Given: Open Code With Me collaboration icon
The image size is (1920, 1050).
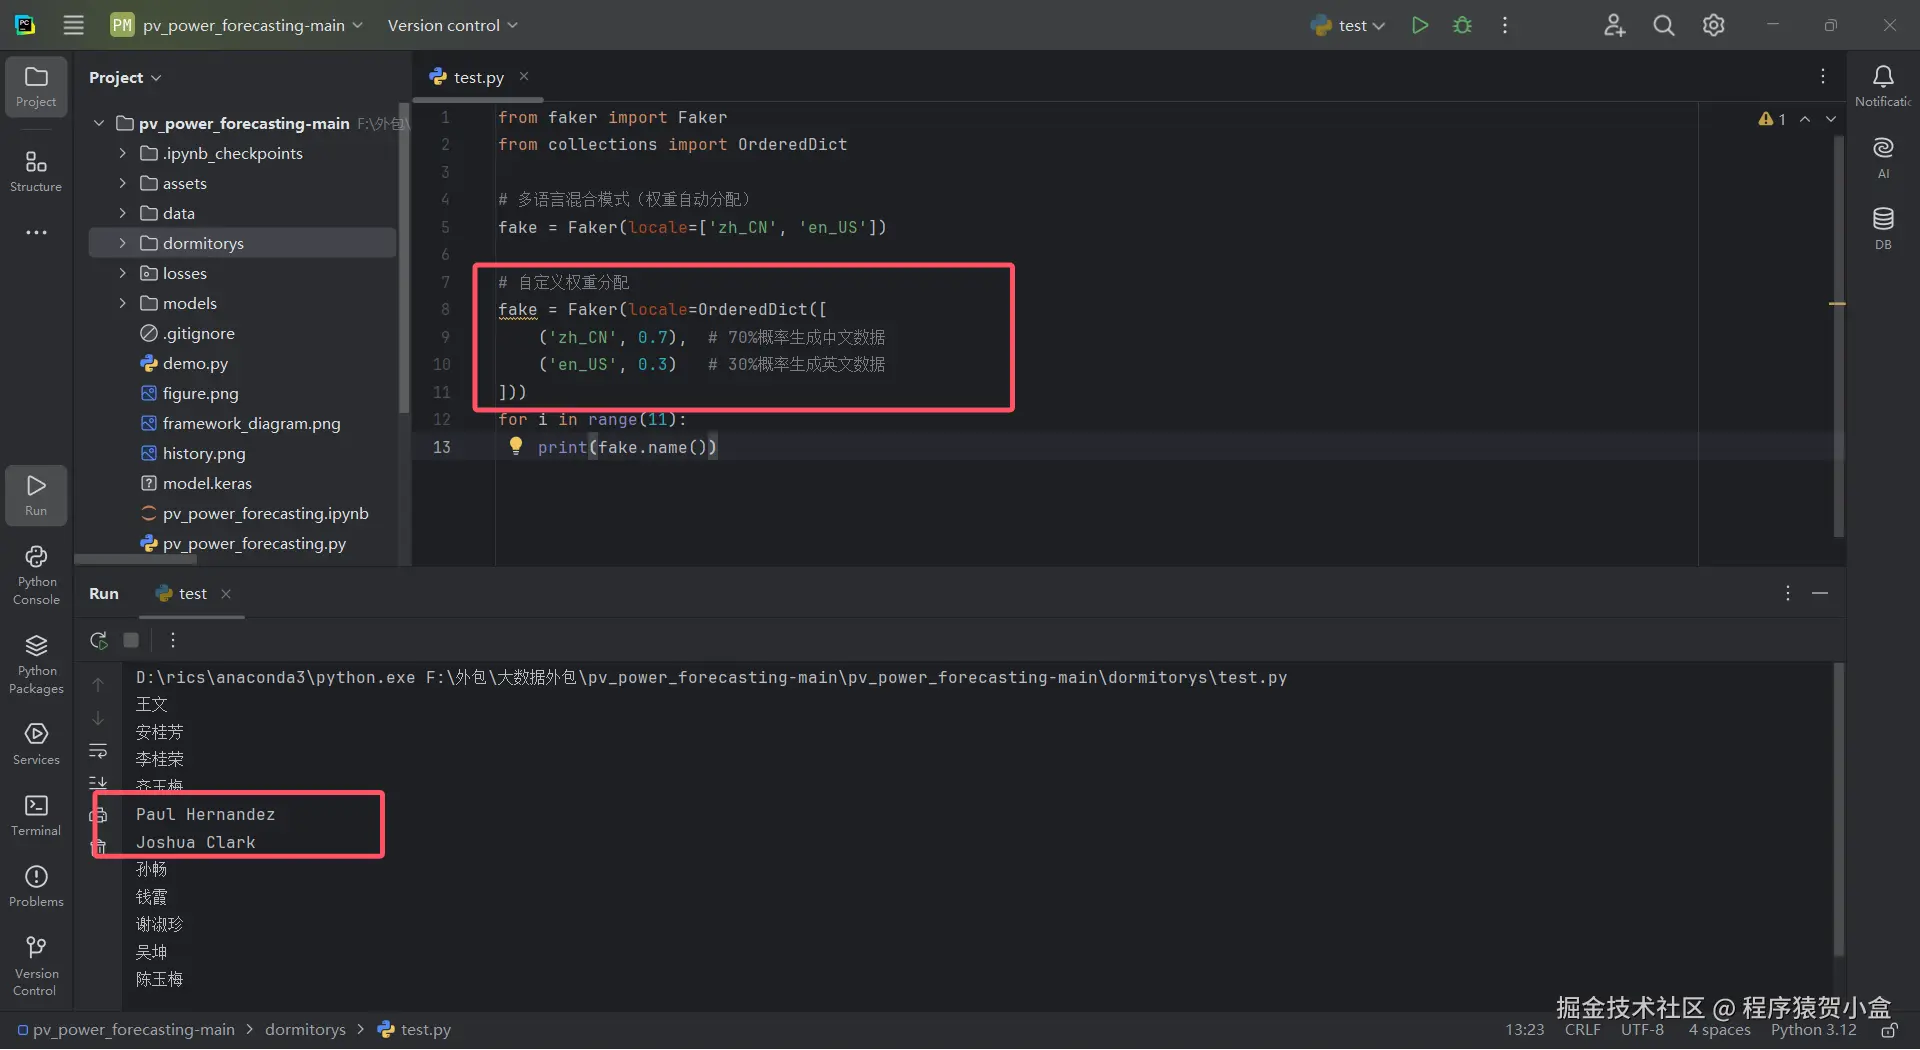Looking at the screenshot, I should 1614,25.
